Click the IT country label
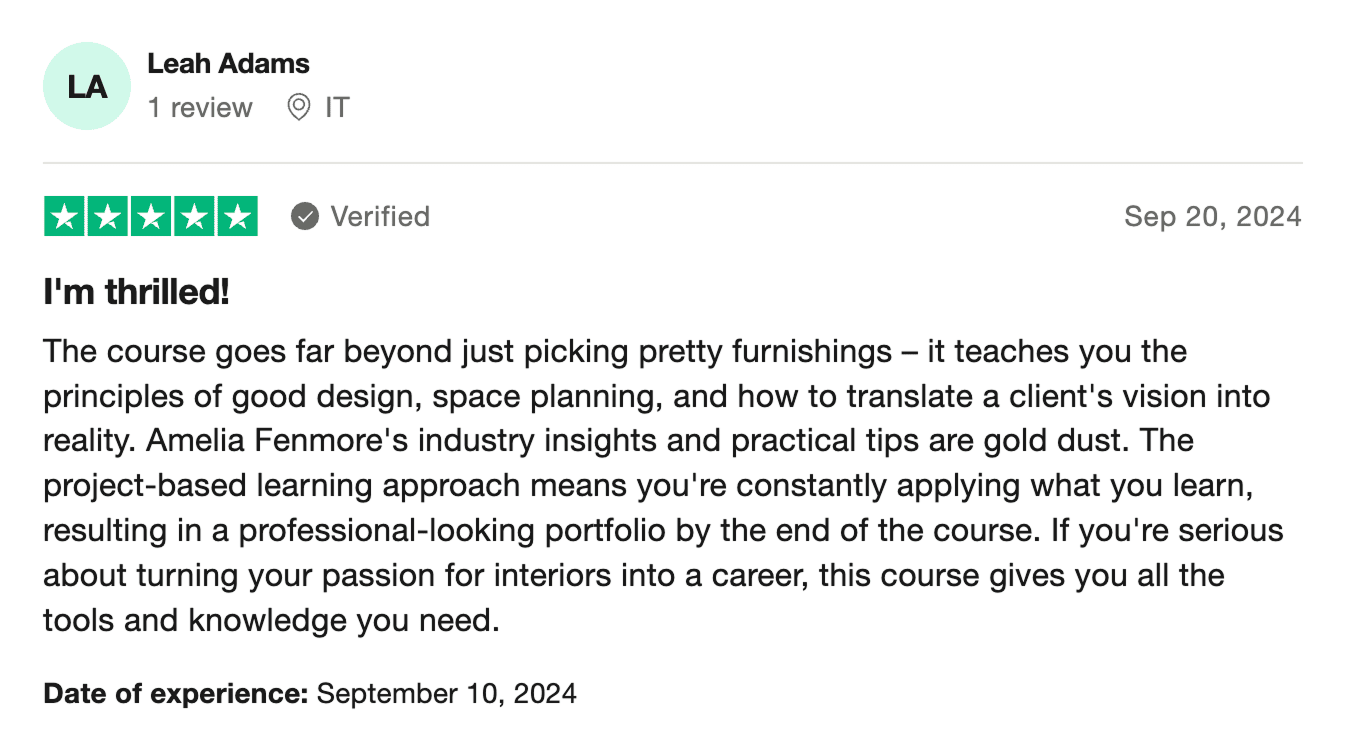The height and width of the screenshot is (740, 1346). tap(337, 107)
